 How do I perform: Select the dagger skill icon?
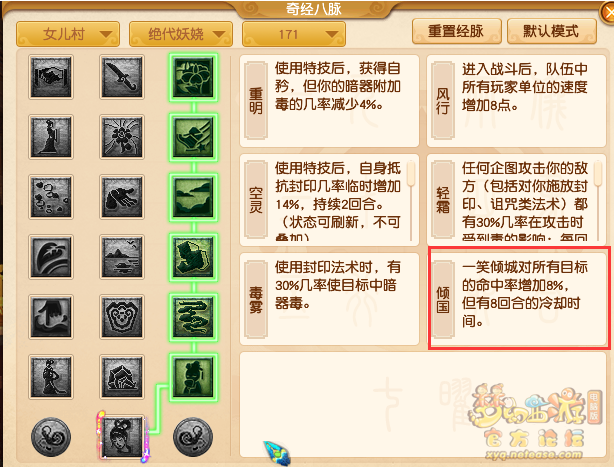pyautogui.click(x=122, y=77)
